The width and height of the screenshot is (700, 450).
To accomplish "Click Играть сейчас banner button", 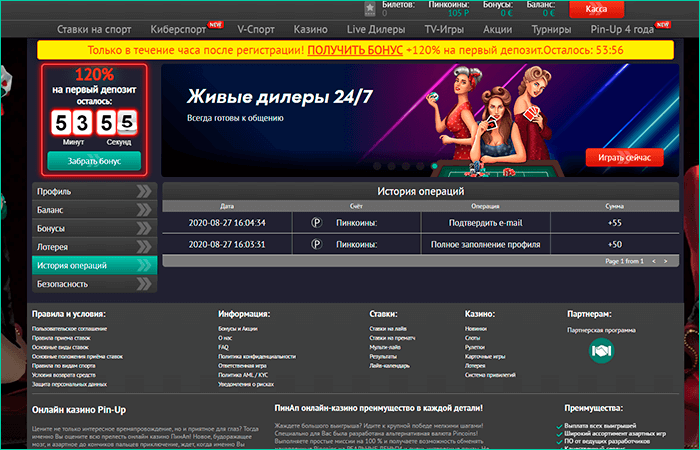I will (x=625, y=158).
